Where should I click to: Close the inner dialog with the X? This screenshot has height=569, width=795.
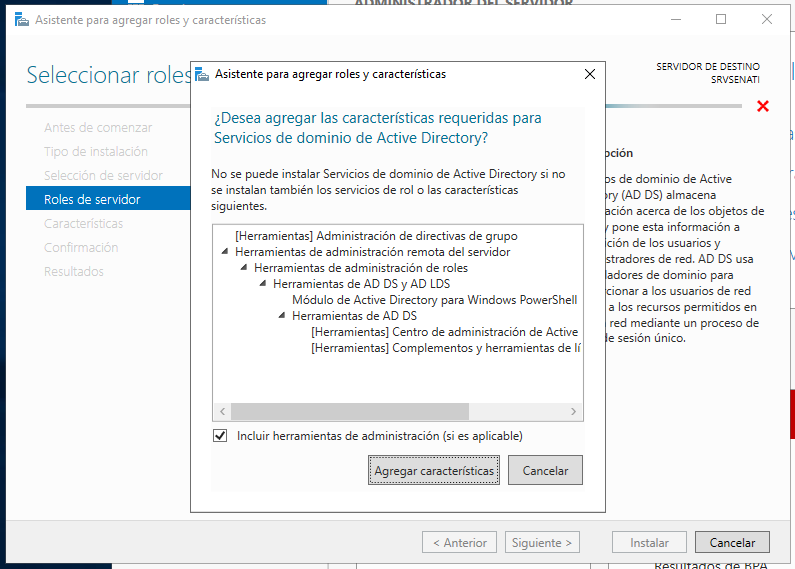click(x=590, y=75)
